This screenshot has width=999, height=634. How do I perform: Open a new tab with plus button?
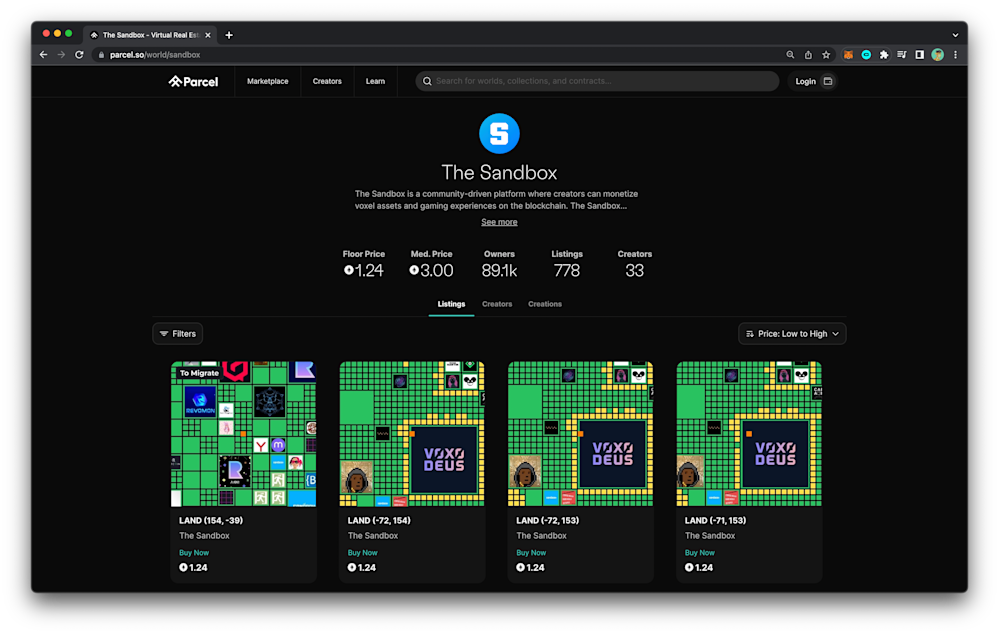[x=229, y=35]
